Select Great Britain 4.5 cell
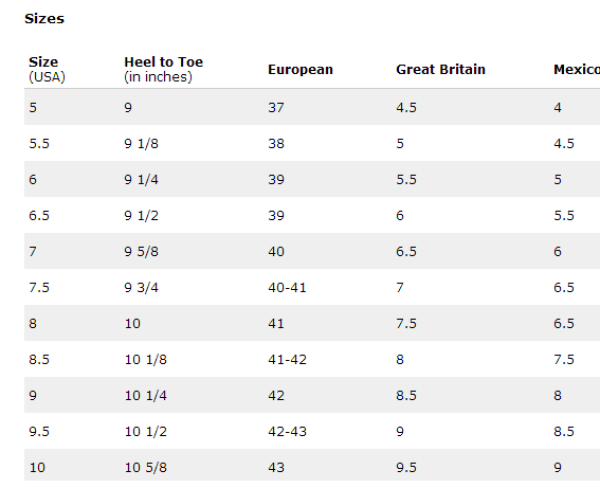600x488 pixels. click(406, 108)
